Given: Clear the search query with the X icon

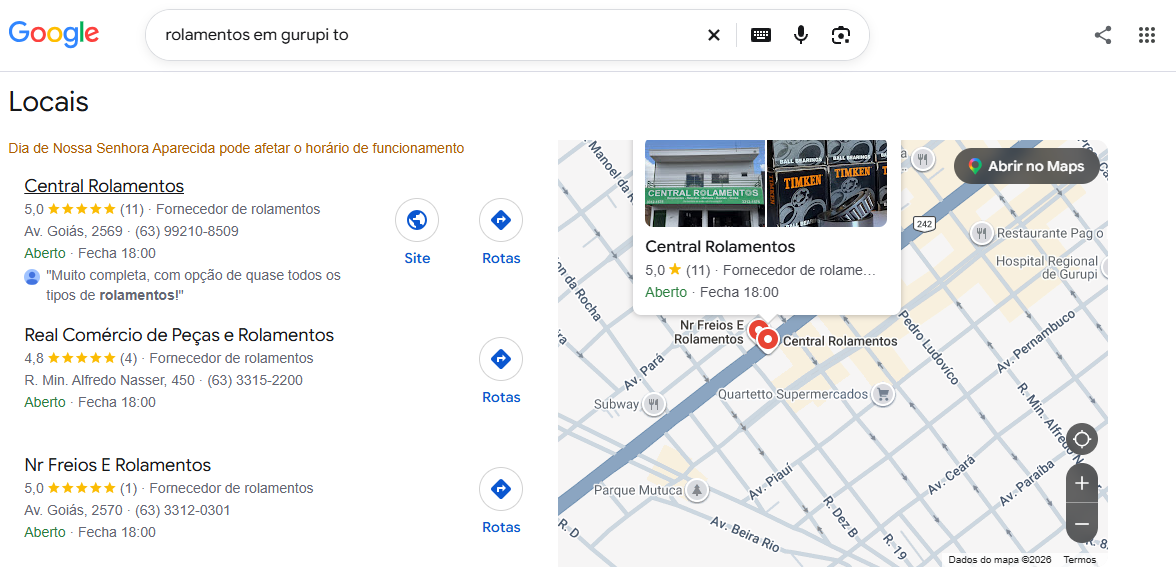Looking at the screenshot, I should (x=714, y=35).
